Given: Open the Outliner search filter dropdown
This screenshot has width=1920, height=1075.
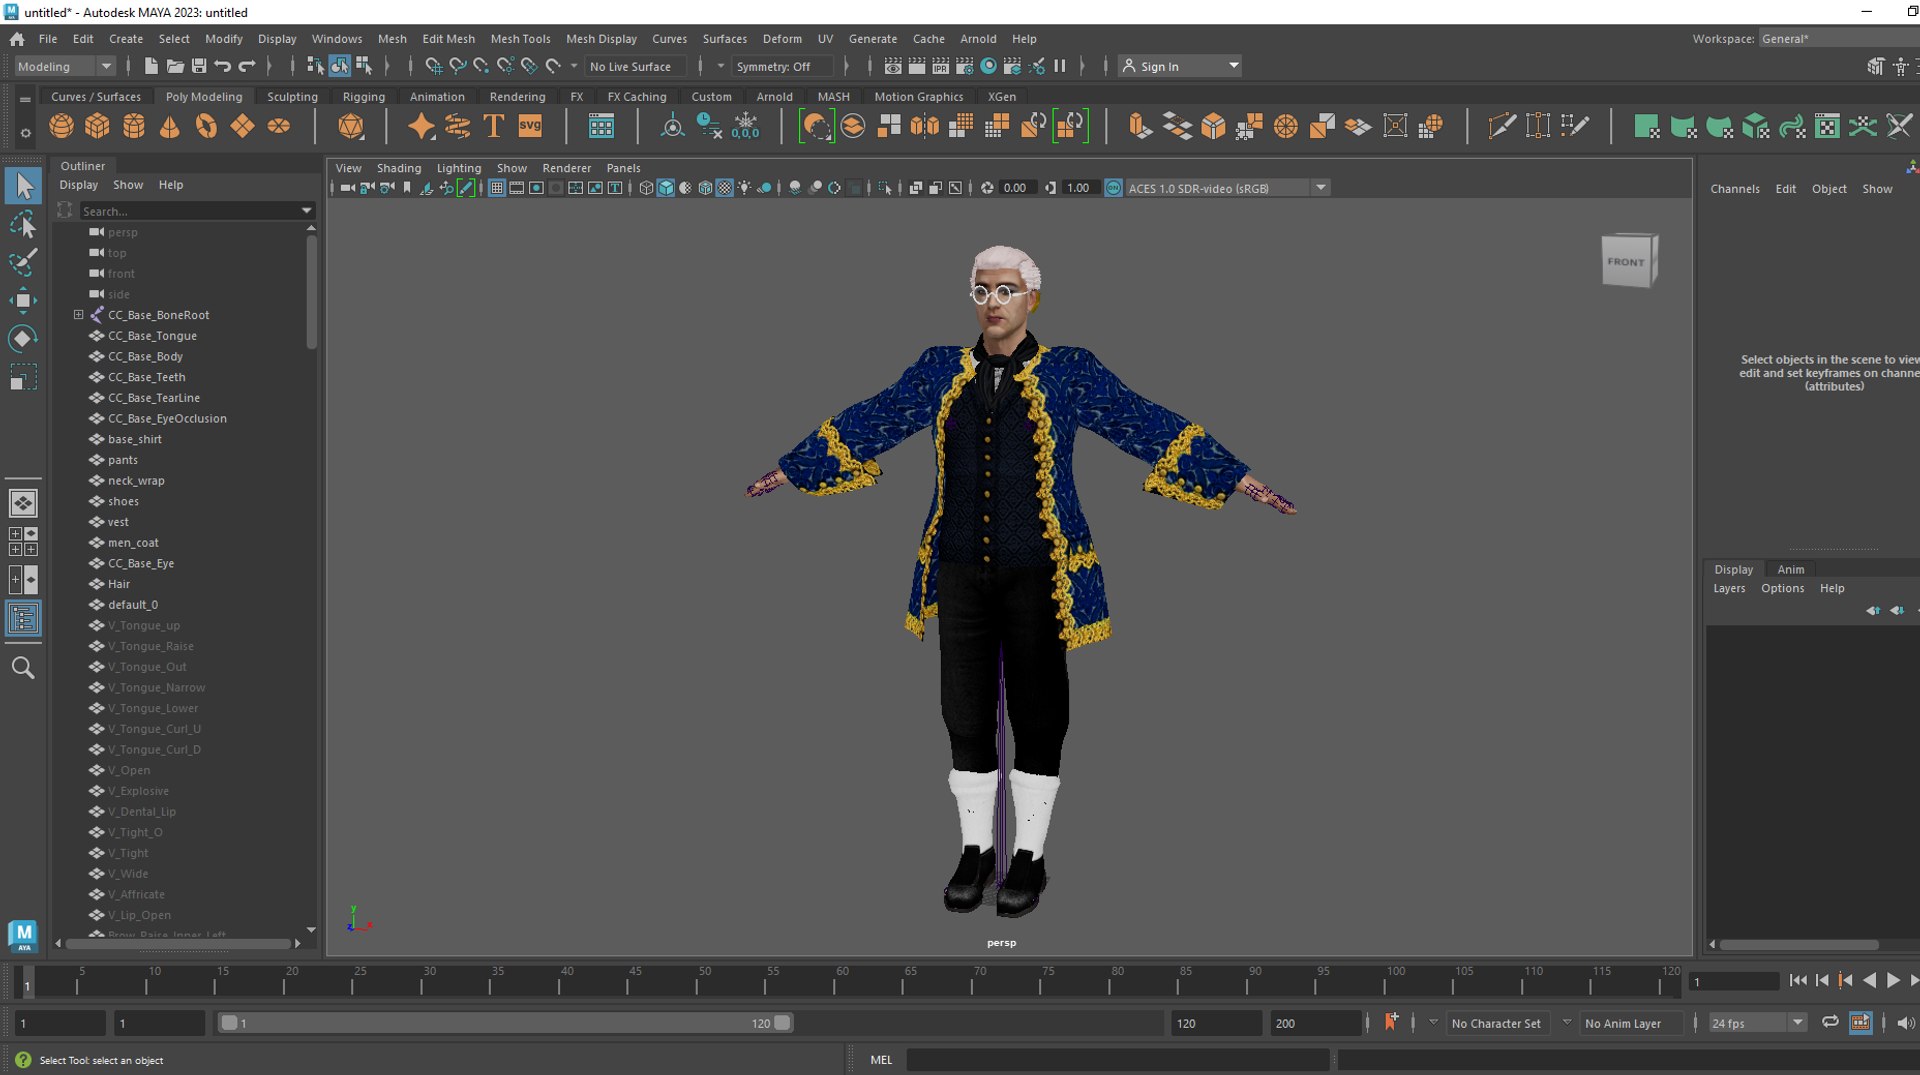Looking at the screenshot, I should [x=306, y=211].
